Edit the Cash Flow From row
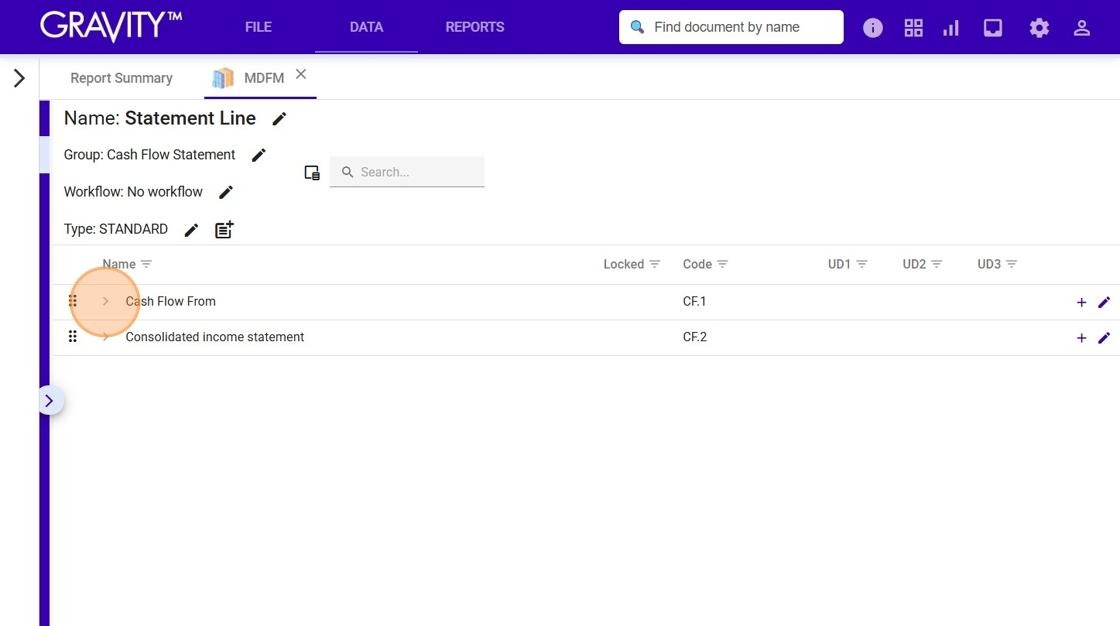 coord(1104,302)
